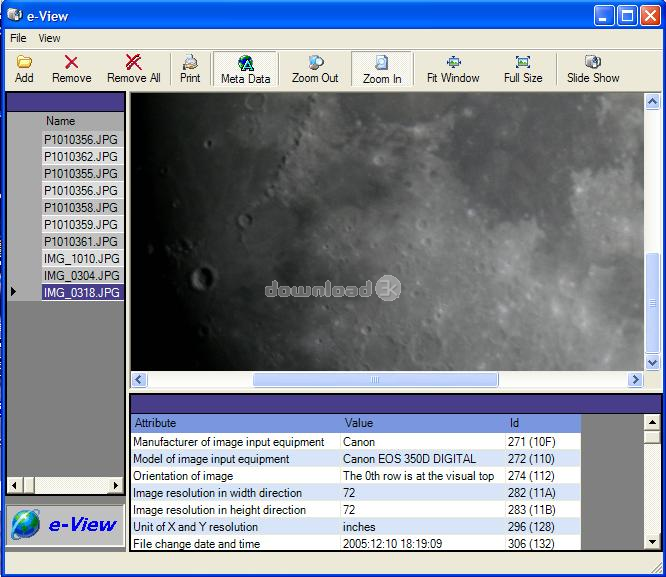The image size is (666, 577).
Task: Select IMG_0304.JPG in file list
Action: point(82,275)
